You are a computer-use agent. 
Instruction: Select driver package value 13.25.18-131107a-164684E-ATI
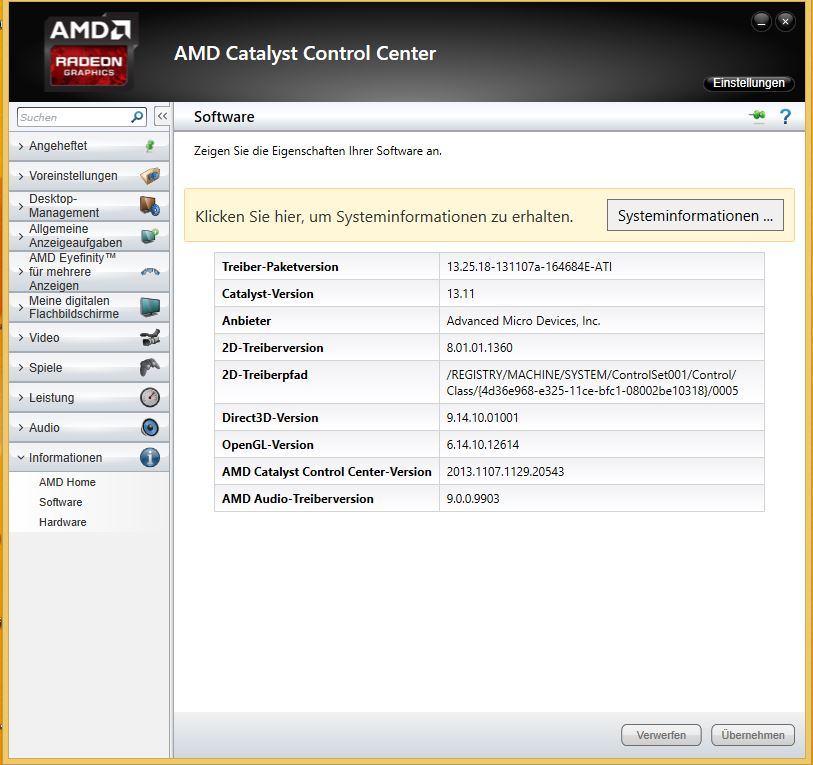click(x=529, y=267)
